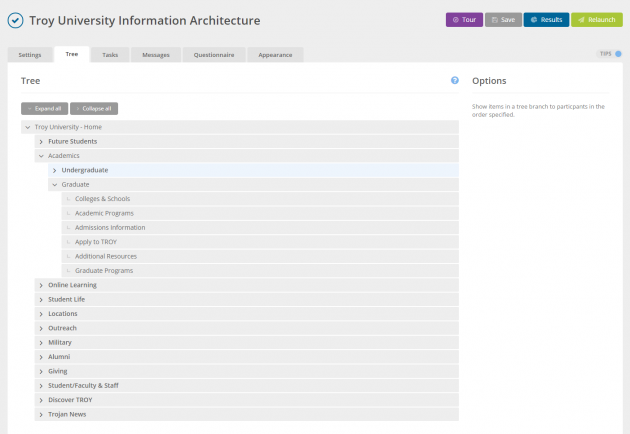
Task: Open the Tasks tab
Action: [110, 55]
